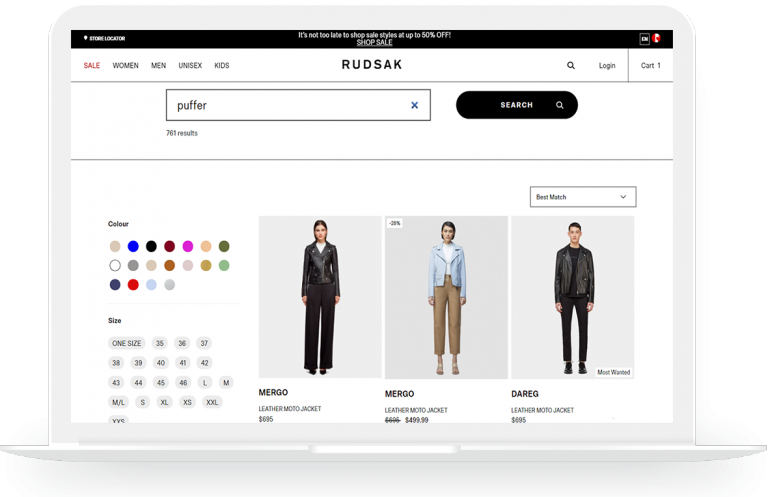
Task: Click the Login link
Action: pyautogui.click(x=607, y=66)
